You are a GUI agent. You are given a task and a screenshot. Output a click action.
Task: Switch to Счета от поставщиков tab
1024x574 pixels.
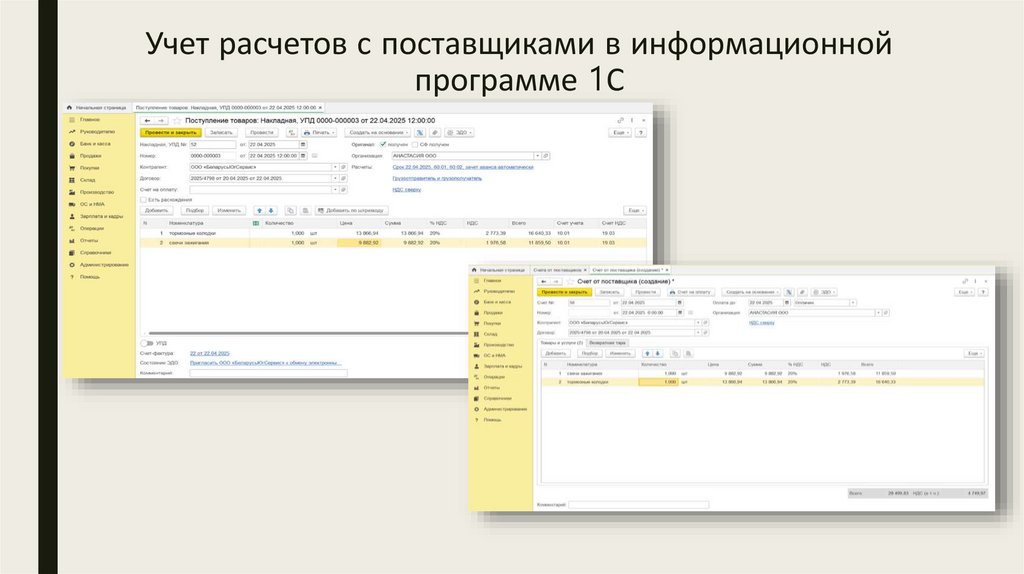coord(559,270)
